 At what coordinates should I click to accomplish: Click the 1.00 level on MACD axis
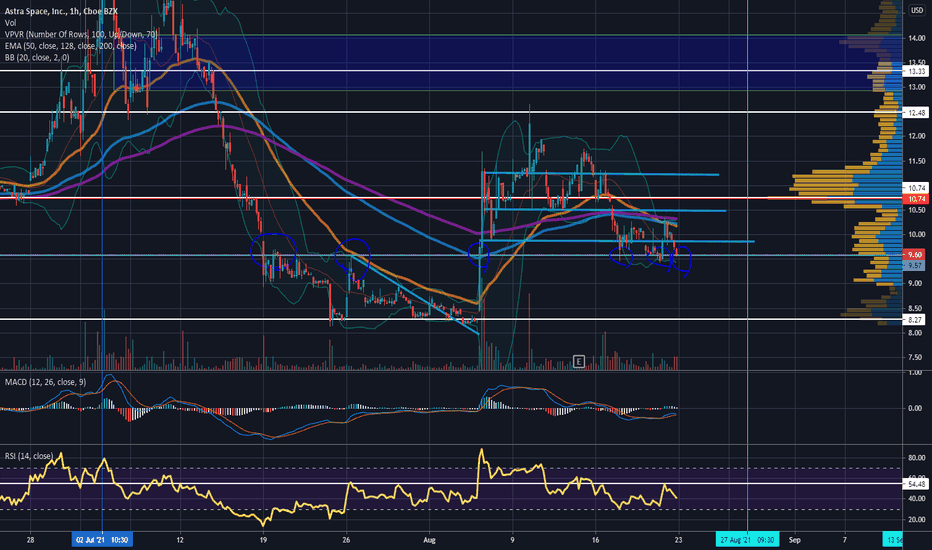coord(916,373)
